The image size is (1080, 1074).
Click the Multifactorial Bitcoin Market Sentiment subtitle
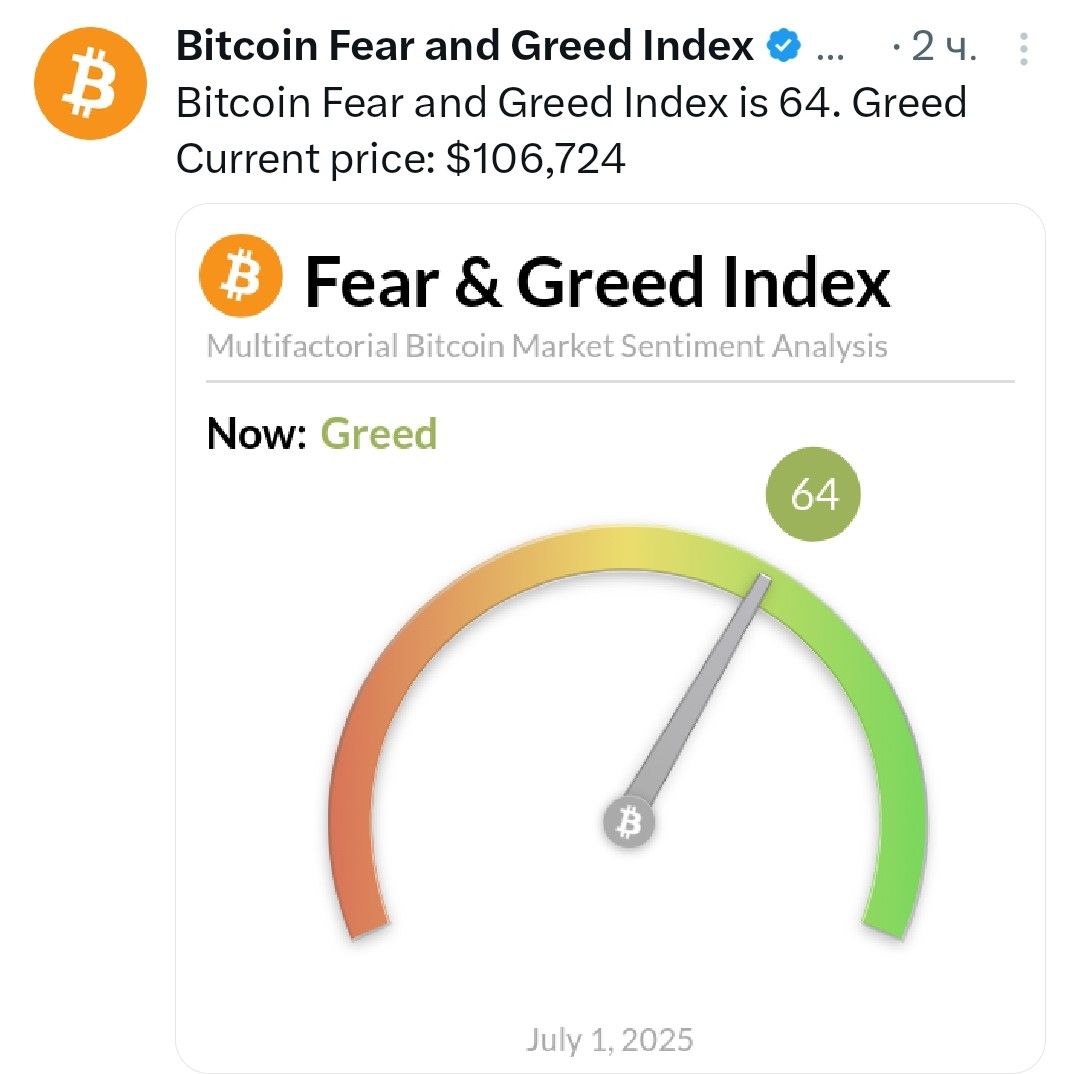click(547, 346)
